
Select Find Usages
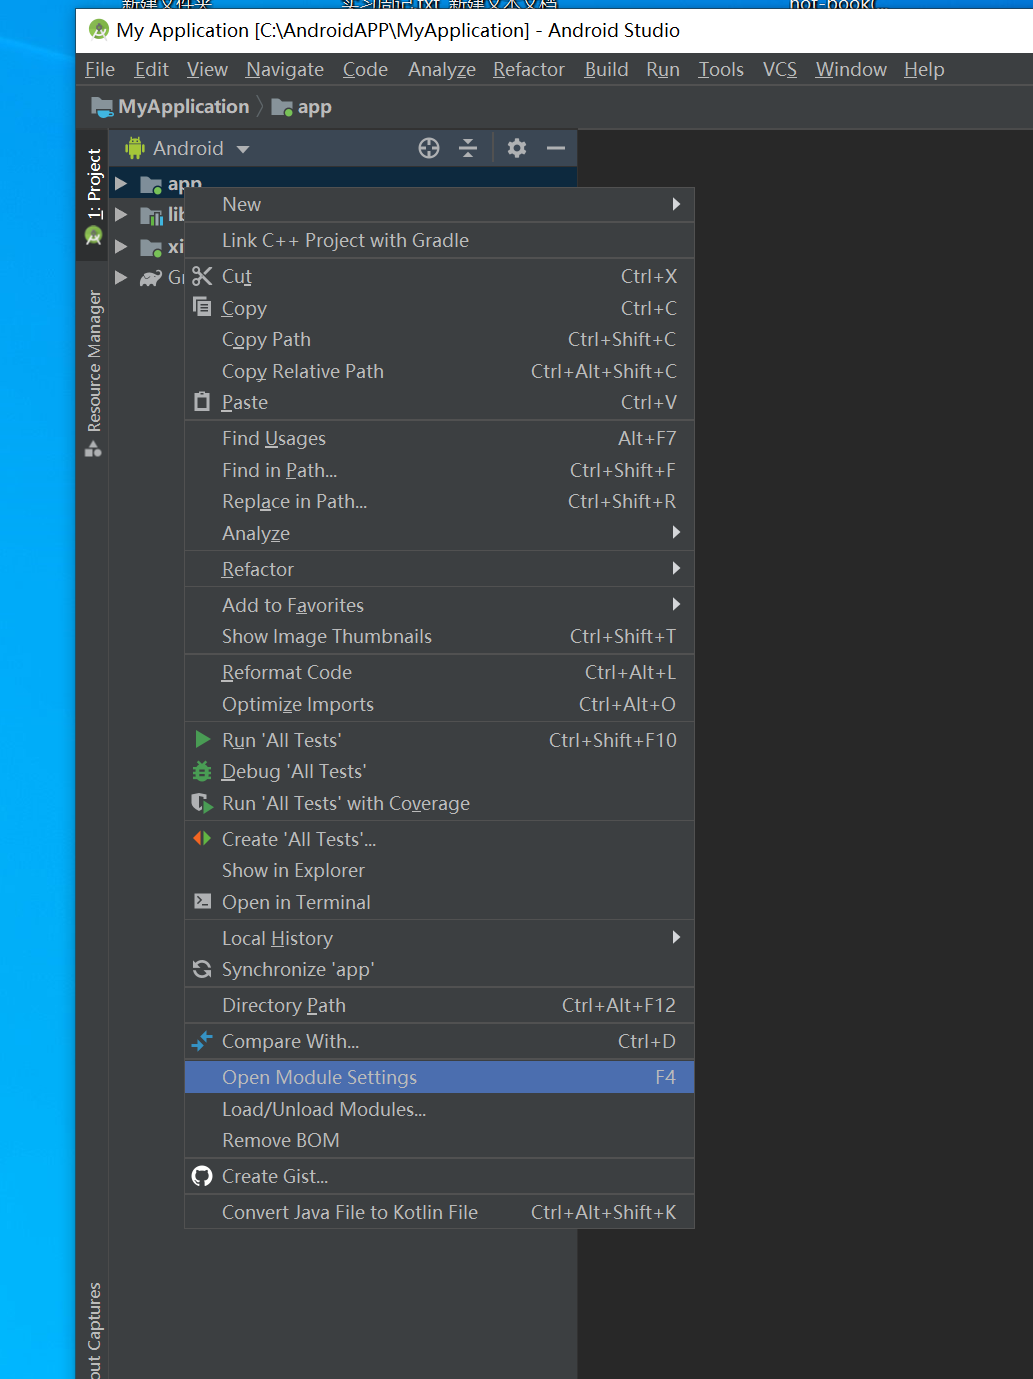pos(439,438)
